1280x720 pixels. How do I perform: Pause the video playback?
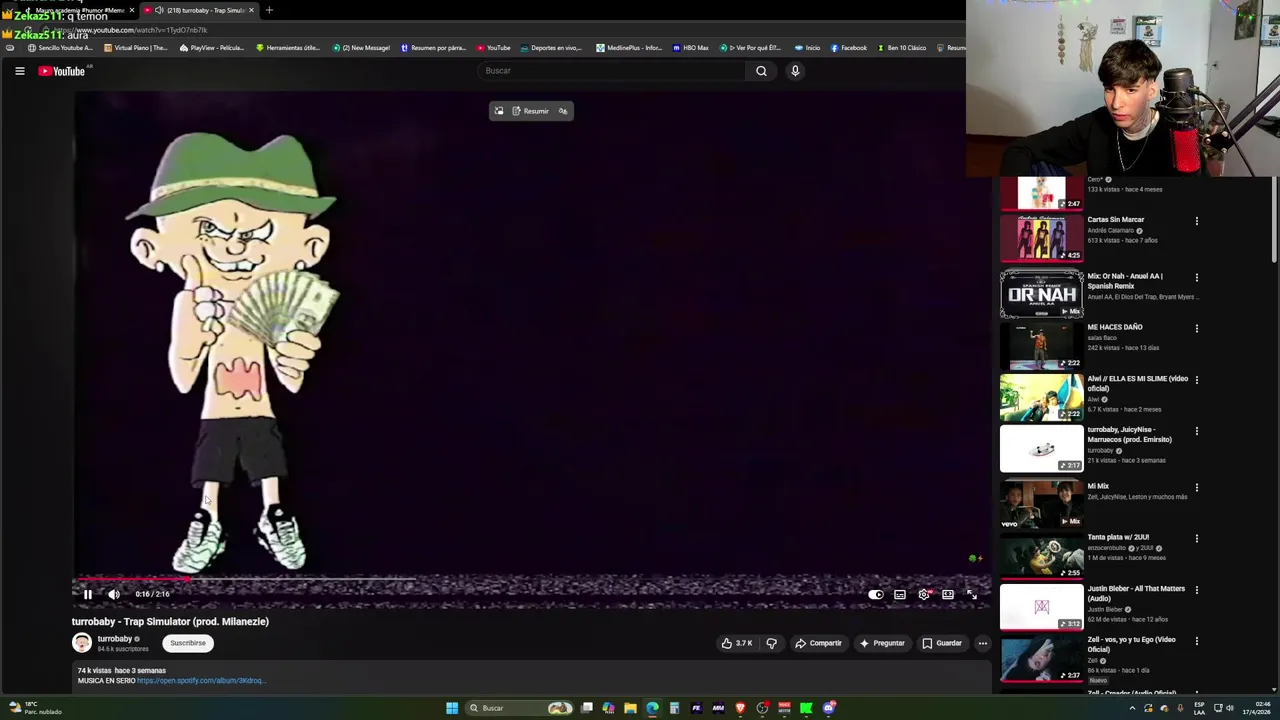[x=87, y=594]
